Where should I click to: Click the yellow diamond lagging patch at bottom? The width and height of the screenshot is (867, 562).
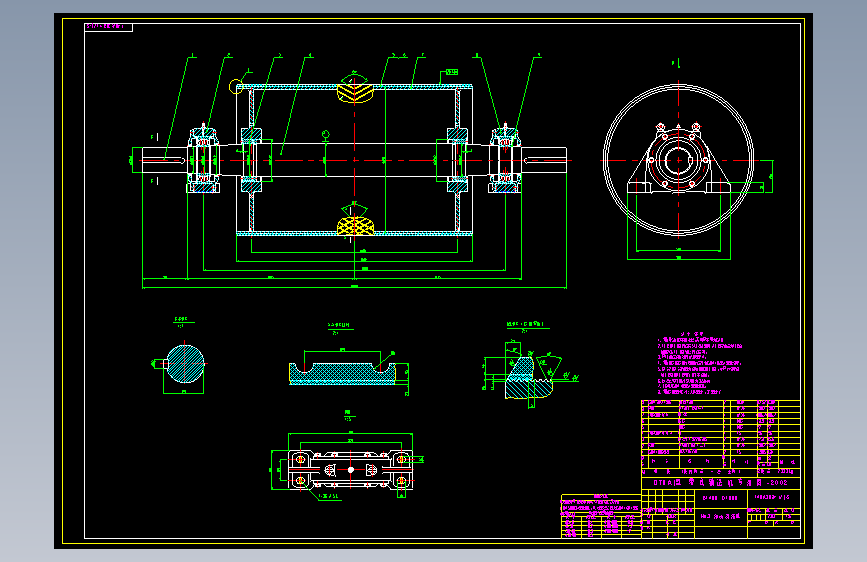[355, 225]
